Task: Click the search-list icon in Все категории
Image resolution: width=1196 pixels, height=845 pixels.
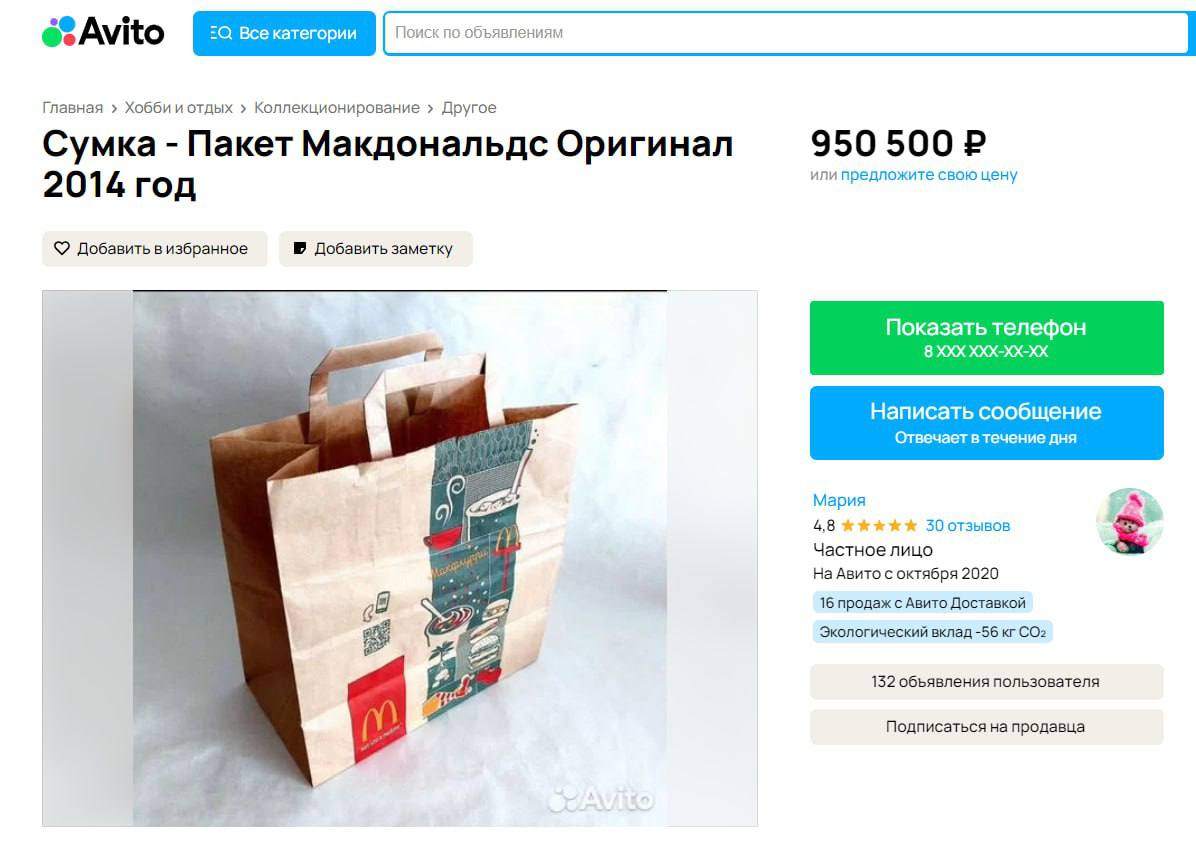Action: (x=220, y=34)
